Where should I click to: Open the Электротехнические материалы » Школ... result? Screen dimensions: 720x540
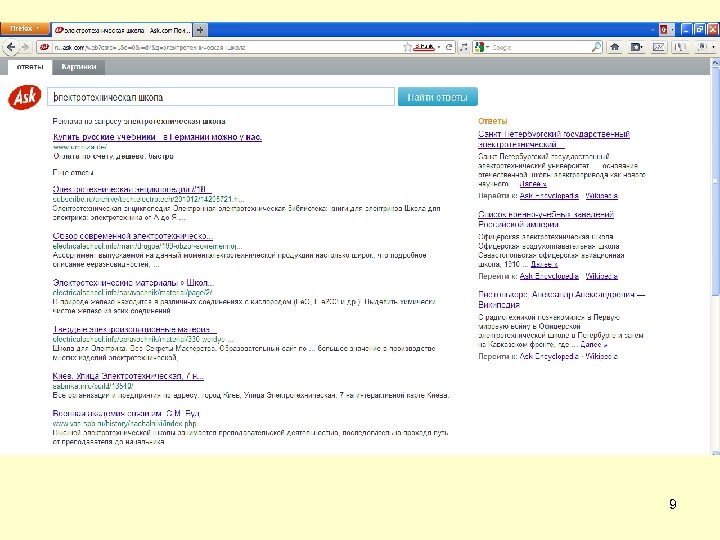pyautogui.click(x=133, y=282)
